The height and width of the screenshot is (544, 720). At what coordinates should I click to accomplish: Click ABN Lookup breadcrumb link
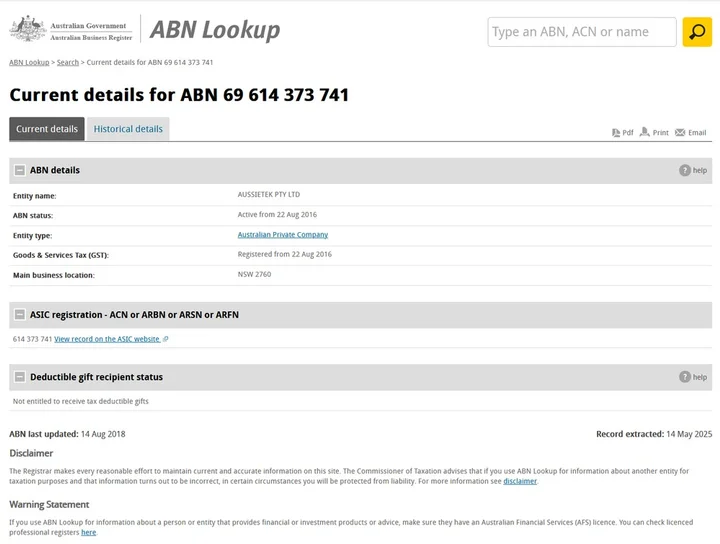pyautogui.click(x=29, y=62)
